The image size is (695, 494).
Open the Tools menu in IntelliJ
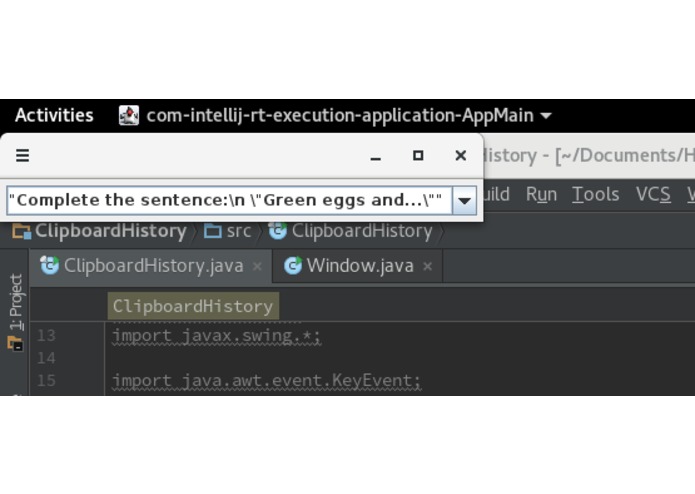coord(595,194)
